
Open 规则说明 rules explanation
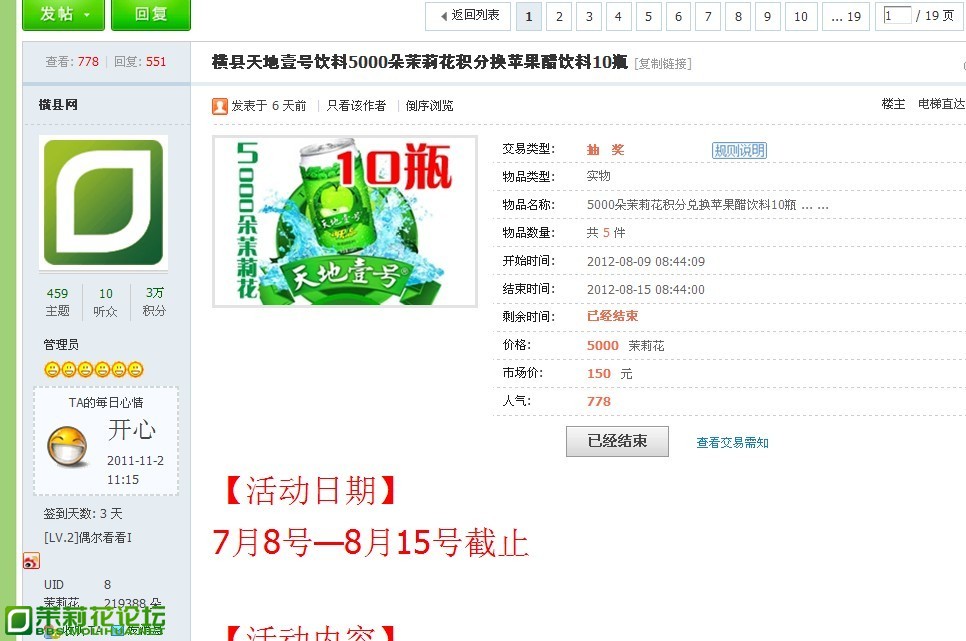point(739,150)
